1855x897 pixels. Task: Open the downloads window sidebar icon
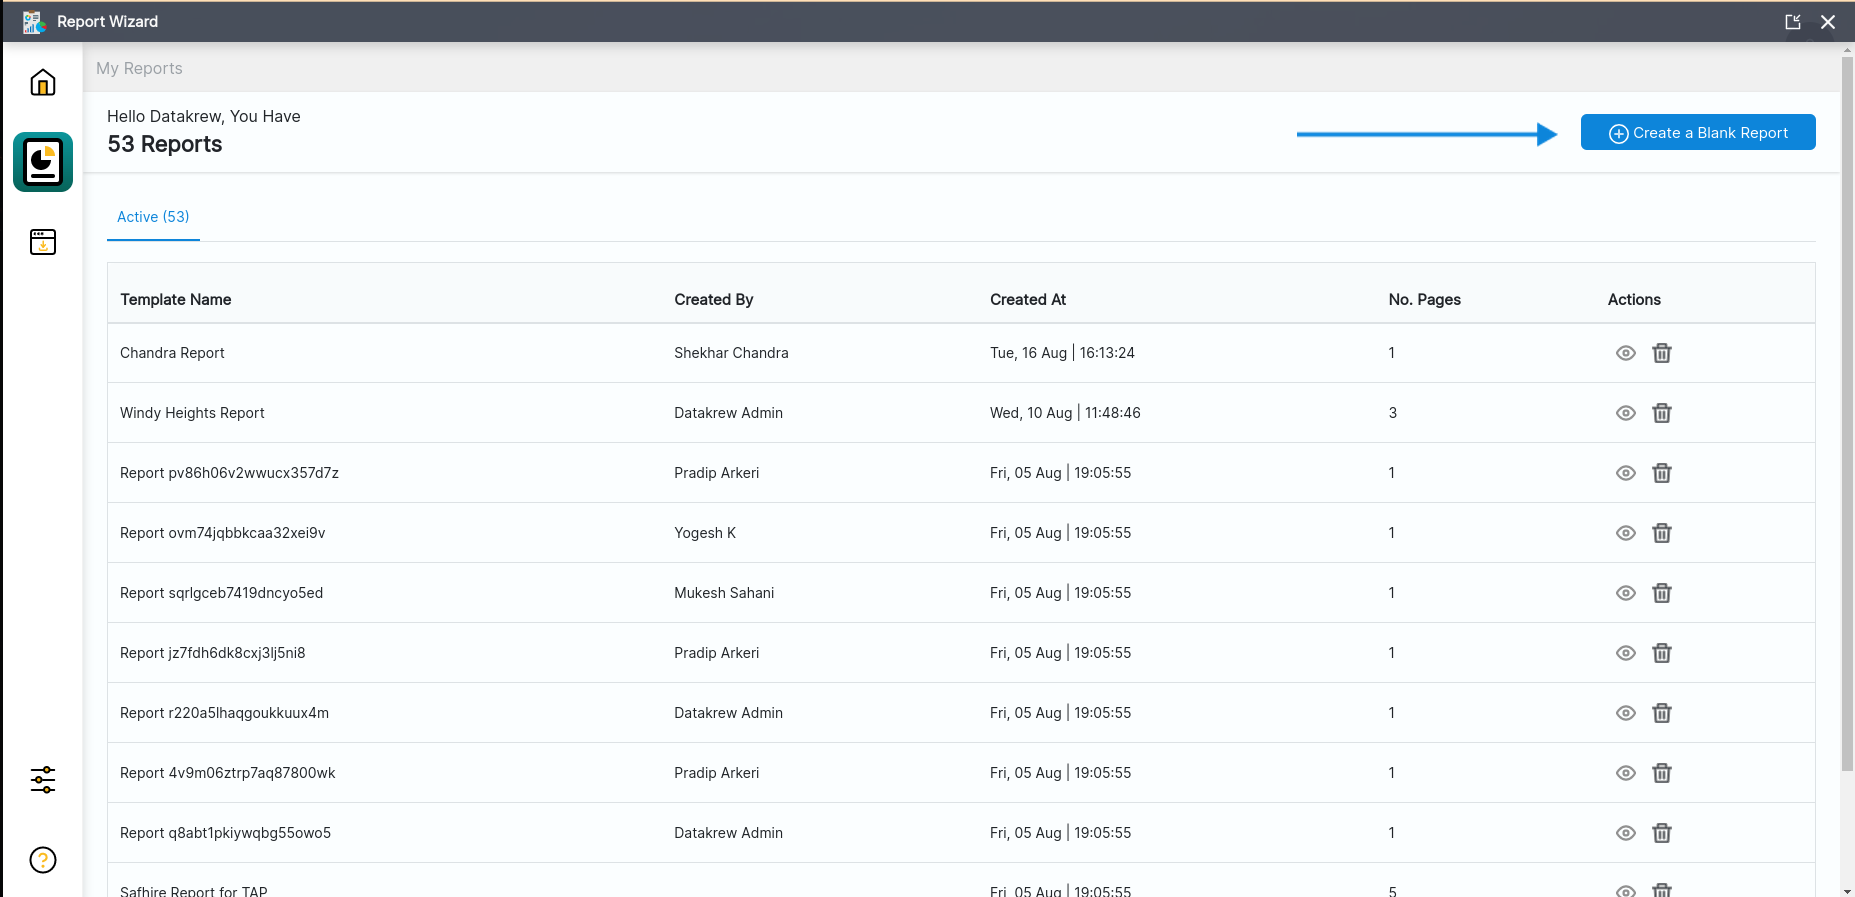(x=43, y=242)
